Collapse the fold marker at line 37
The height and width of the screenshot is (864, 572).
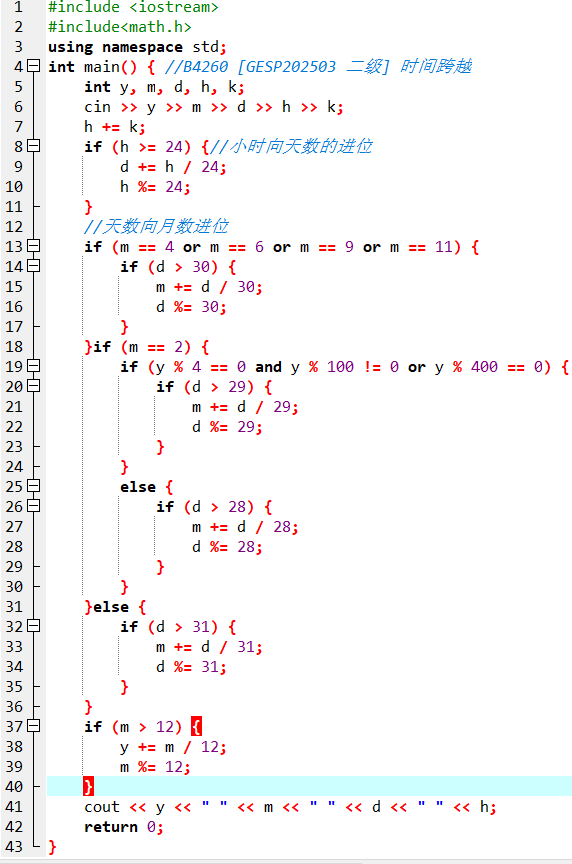coord(34,726)
